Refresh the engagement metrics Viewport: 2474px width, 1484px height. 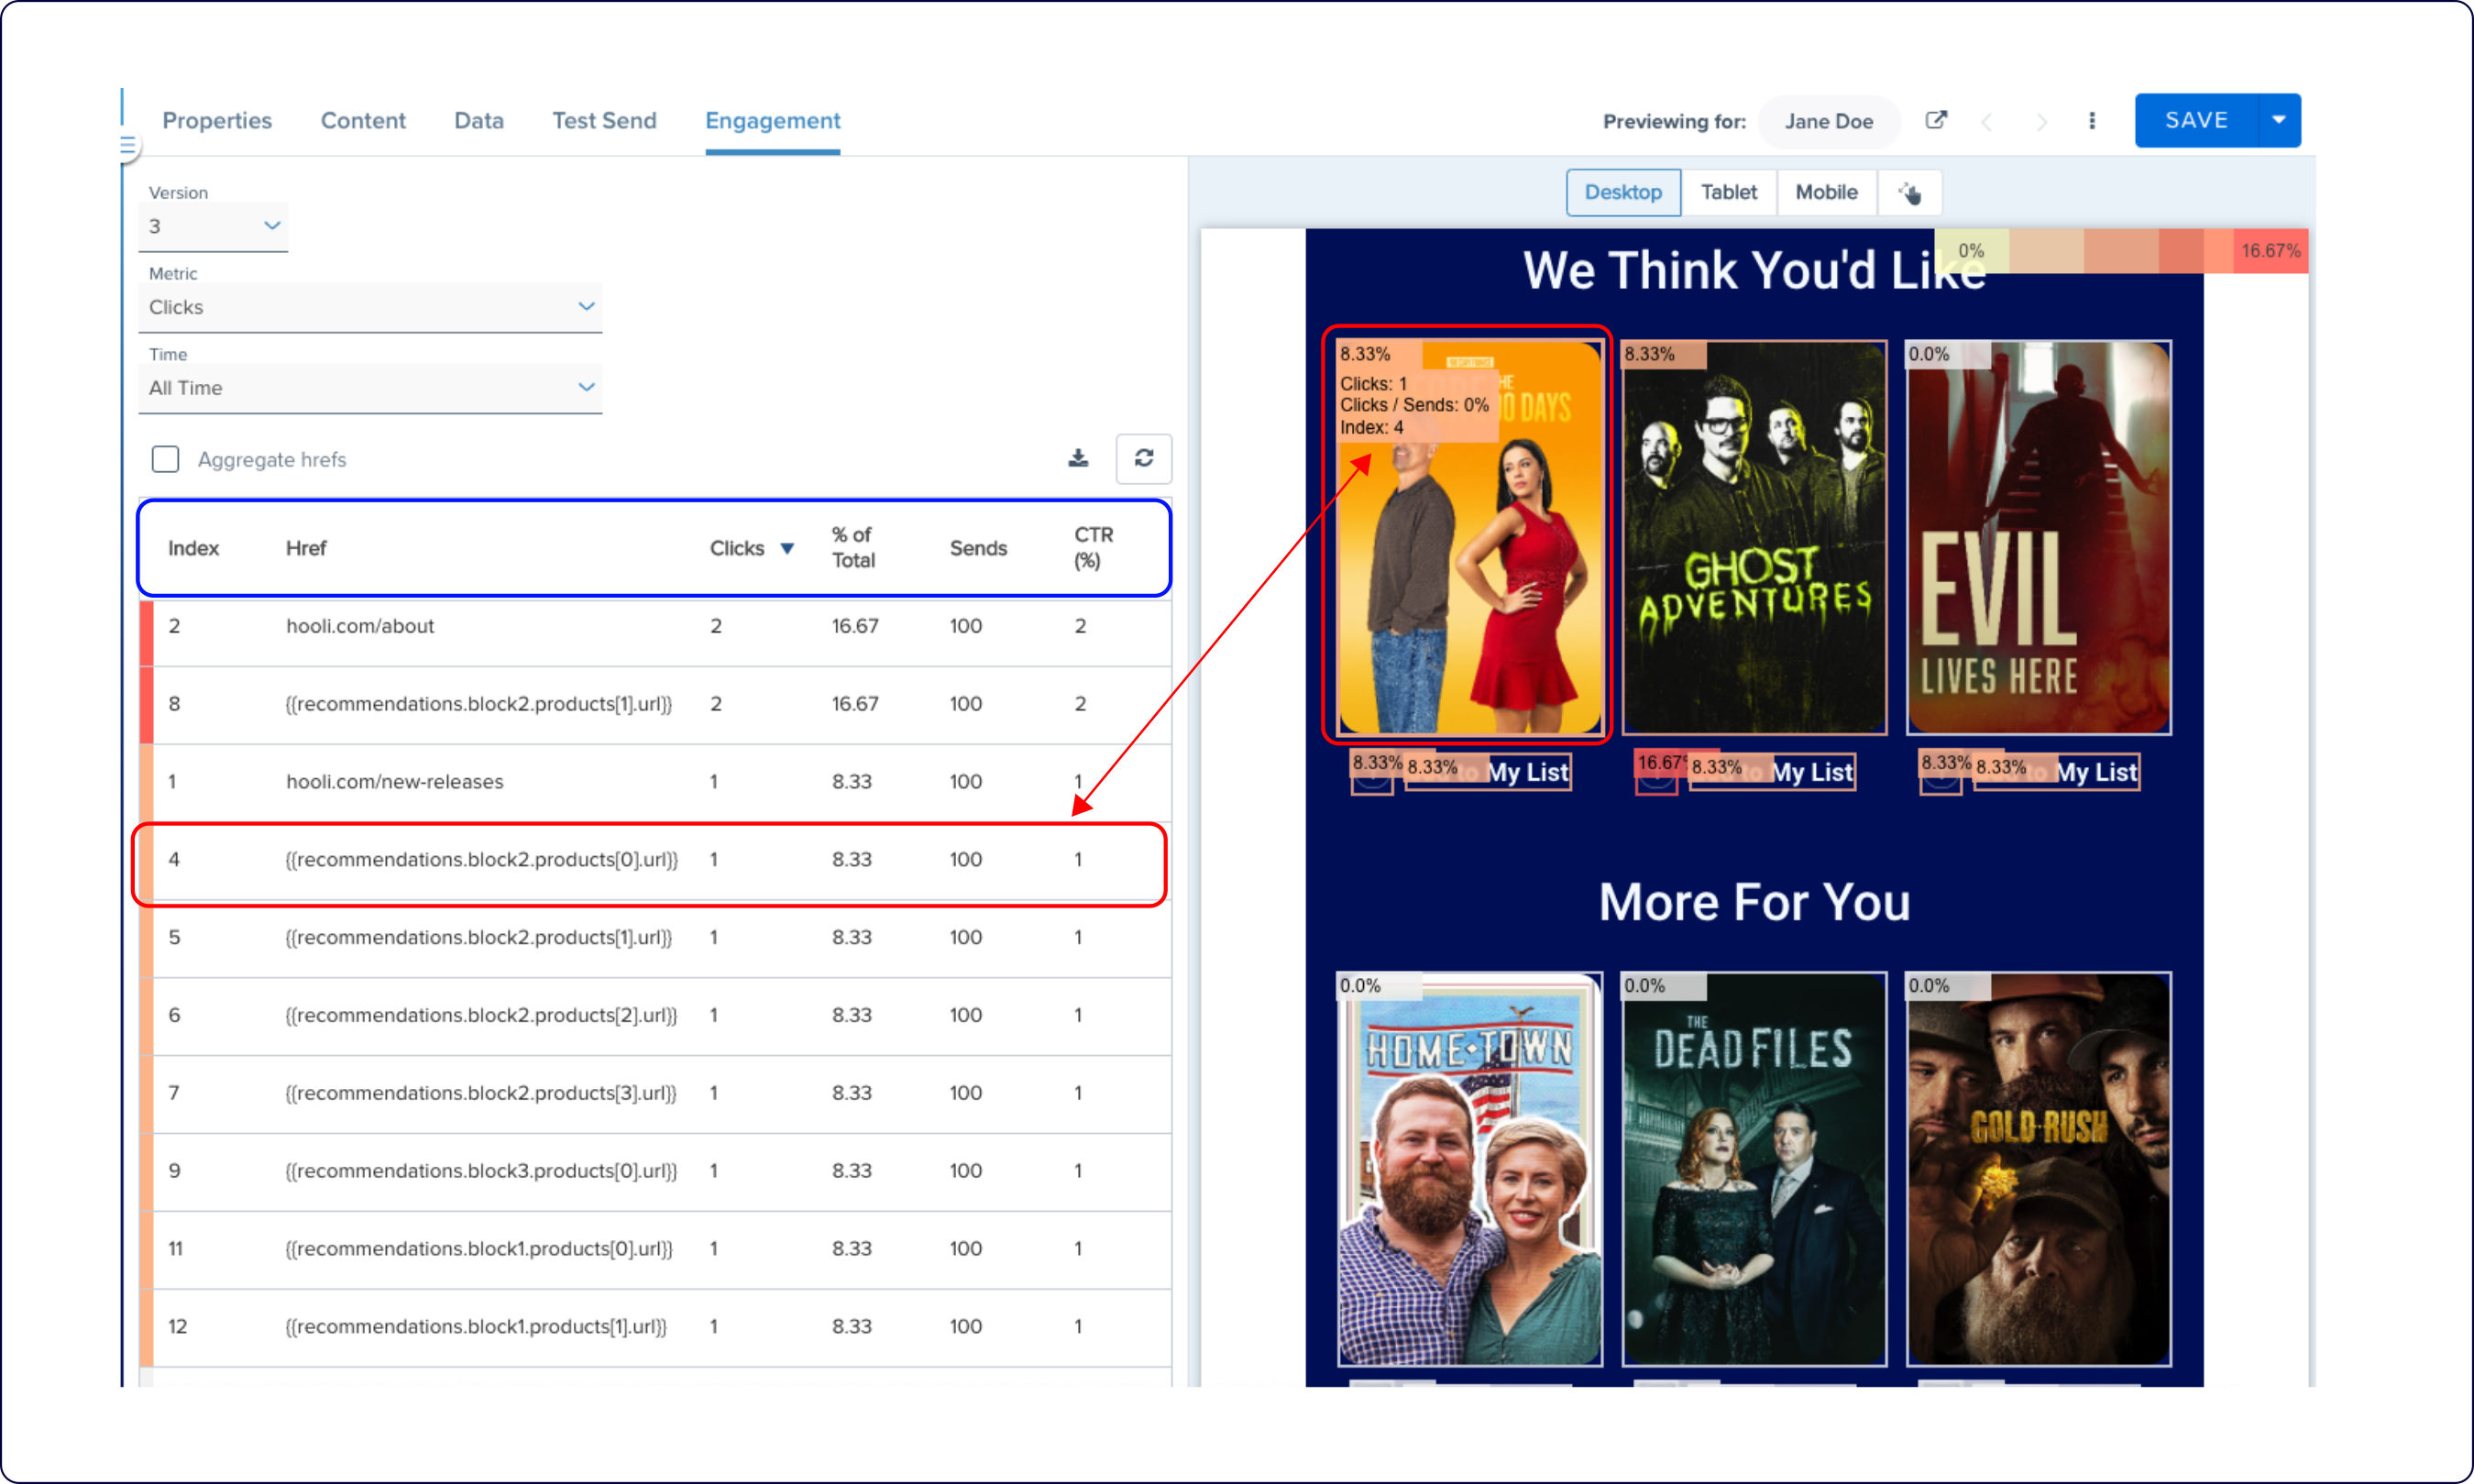(x=1143, y=458)
